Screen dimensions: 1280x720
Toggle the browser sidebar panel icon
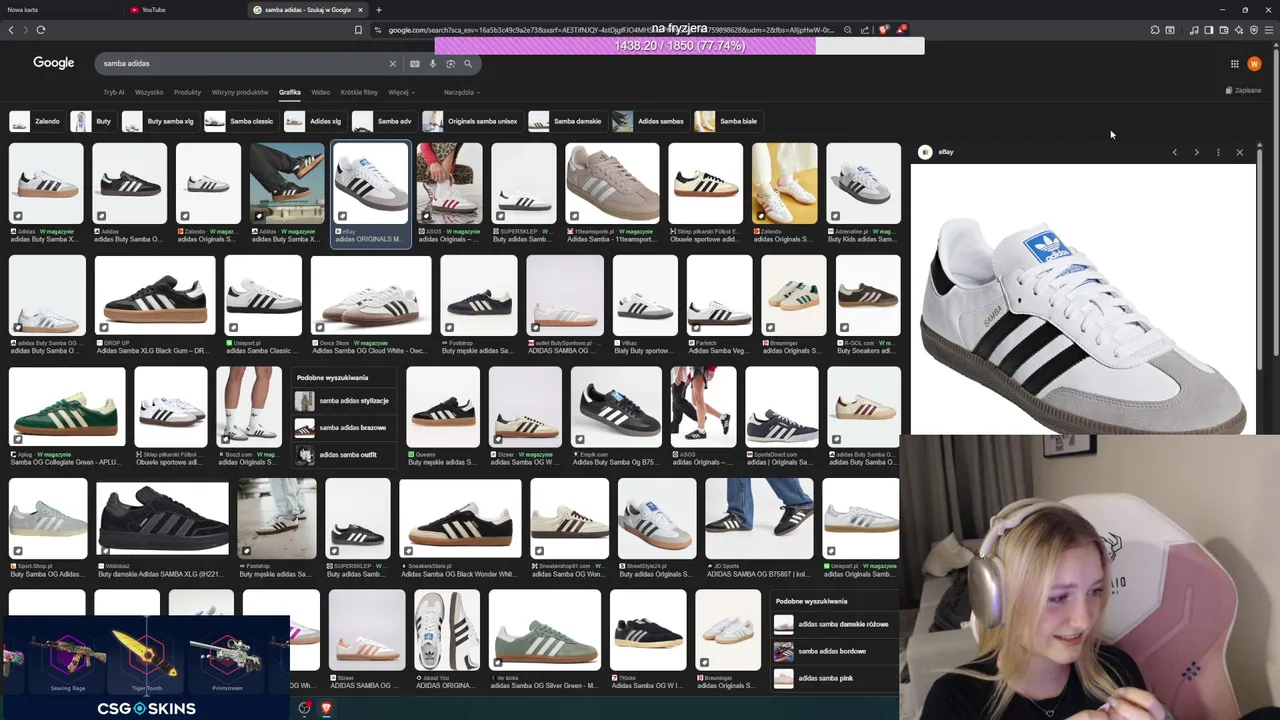(1208, 30)
